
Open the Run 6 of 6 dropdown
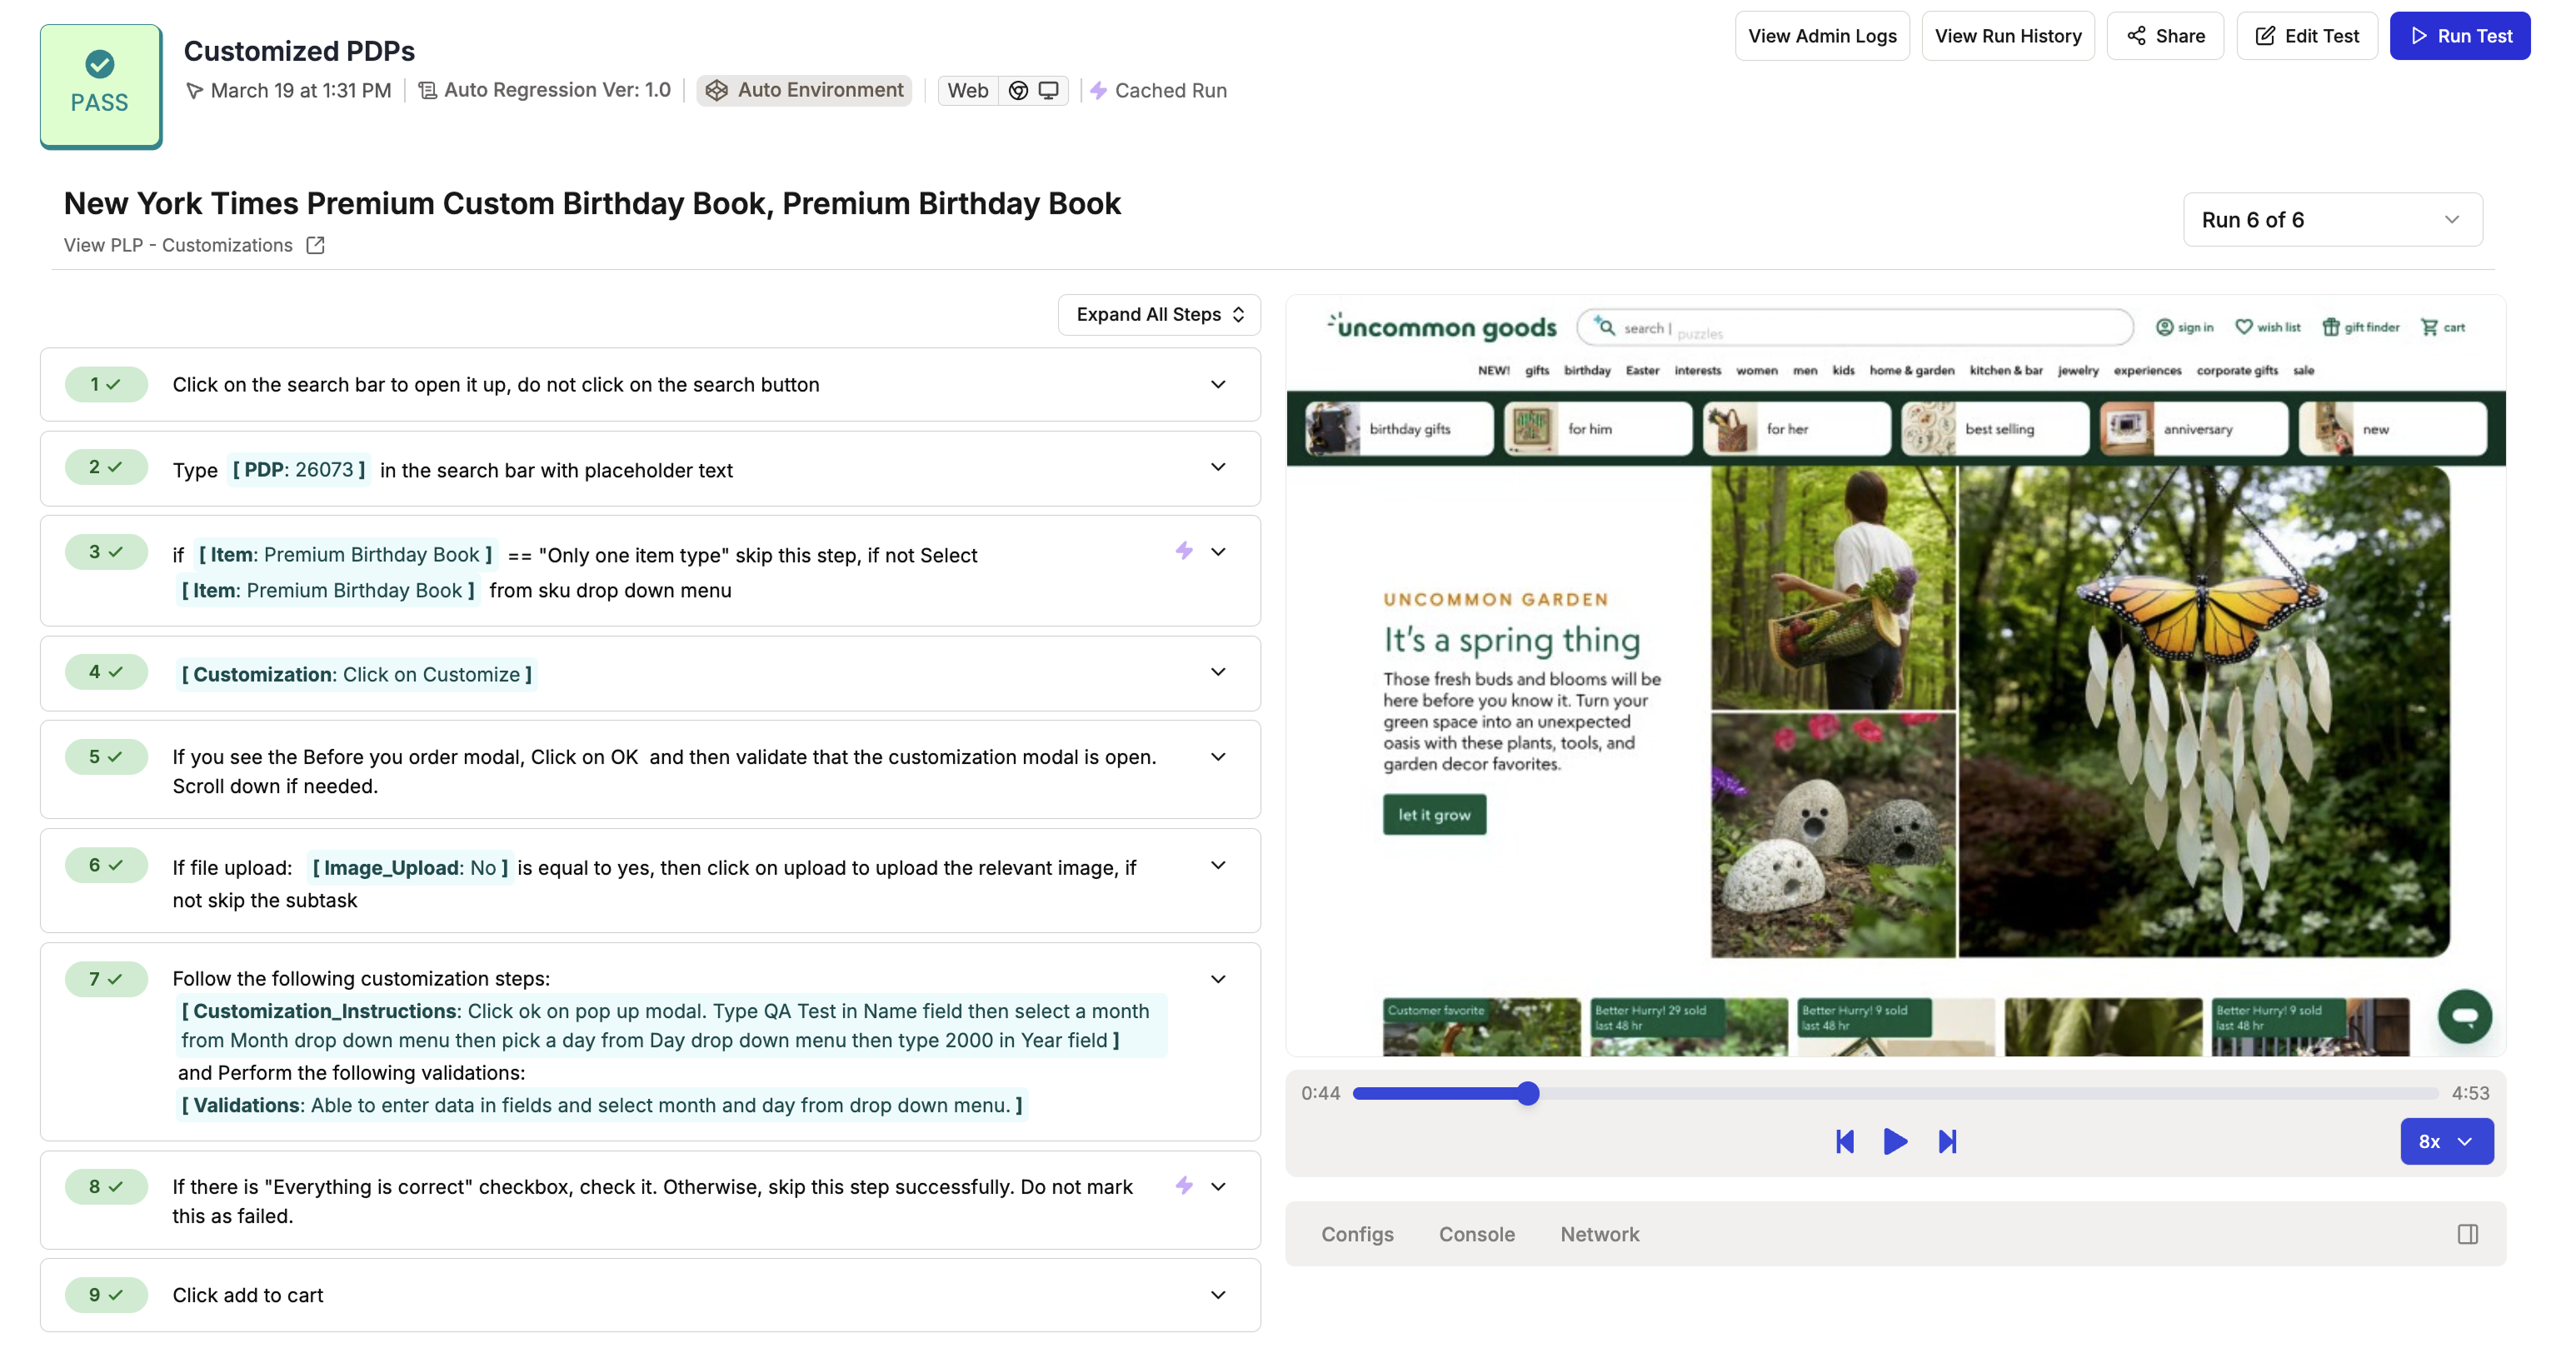pos(2331,219)
